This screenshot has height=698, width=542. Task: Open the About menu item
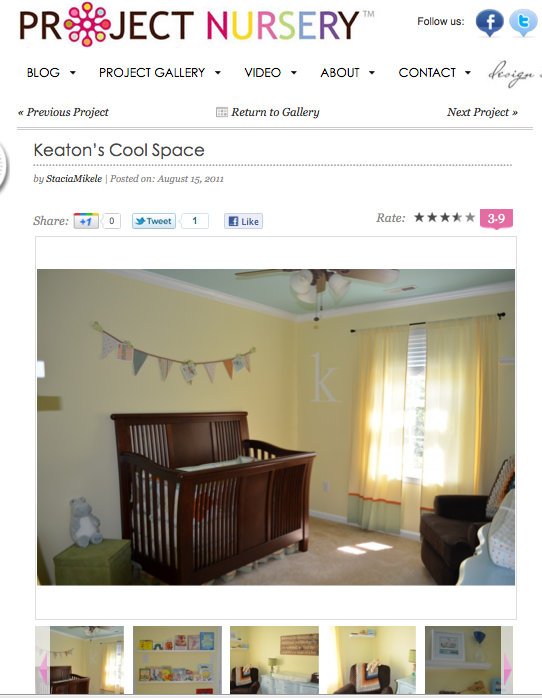click(x=340, y=73)
